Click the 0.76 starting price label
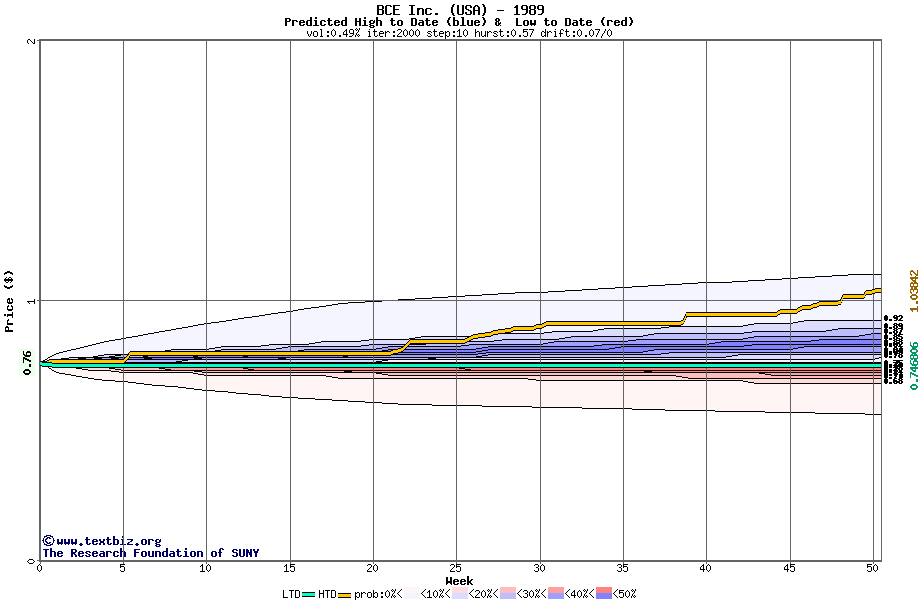Screen dimensions: 920x600 coord(27,362)
